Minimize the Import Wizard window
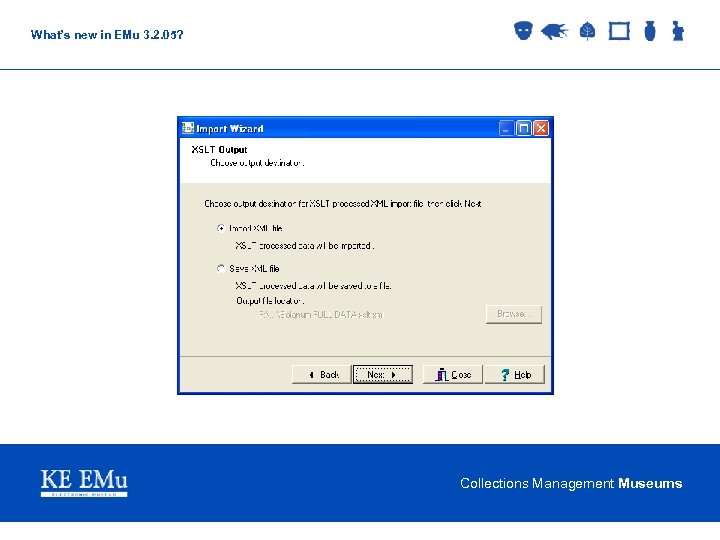720x540 pixels. pyautogui.click(x=506, y=128)
